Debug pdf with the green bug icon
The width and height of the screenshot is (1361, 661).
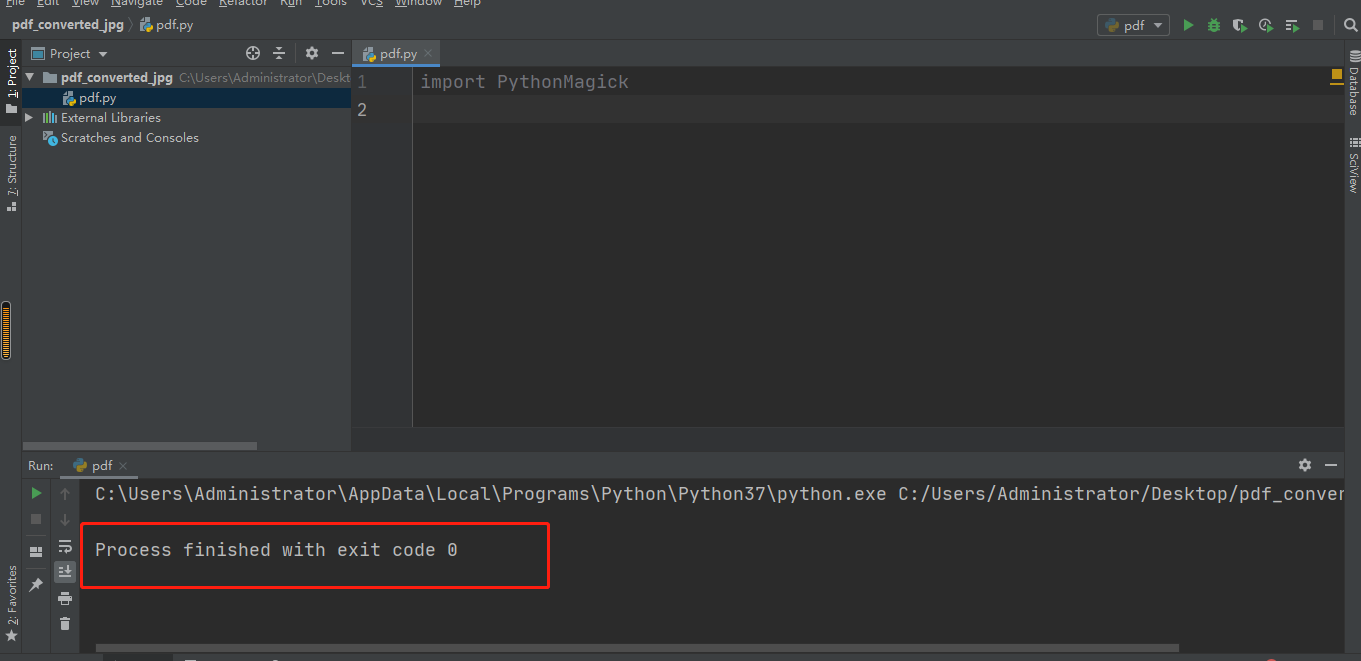pos(1214,26)
